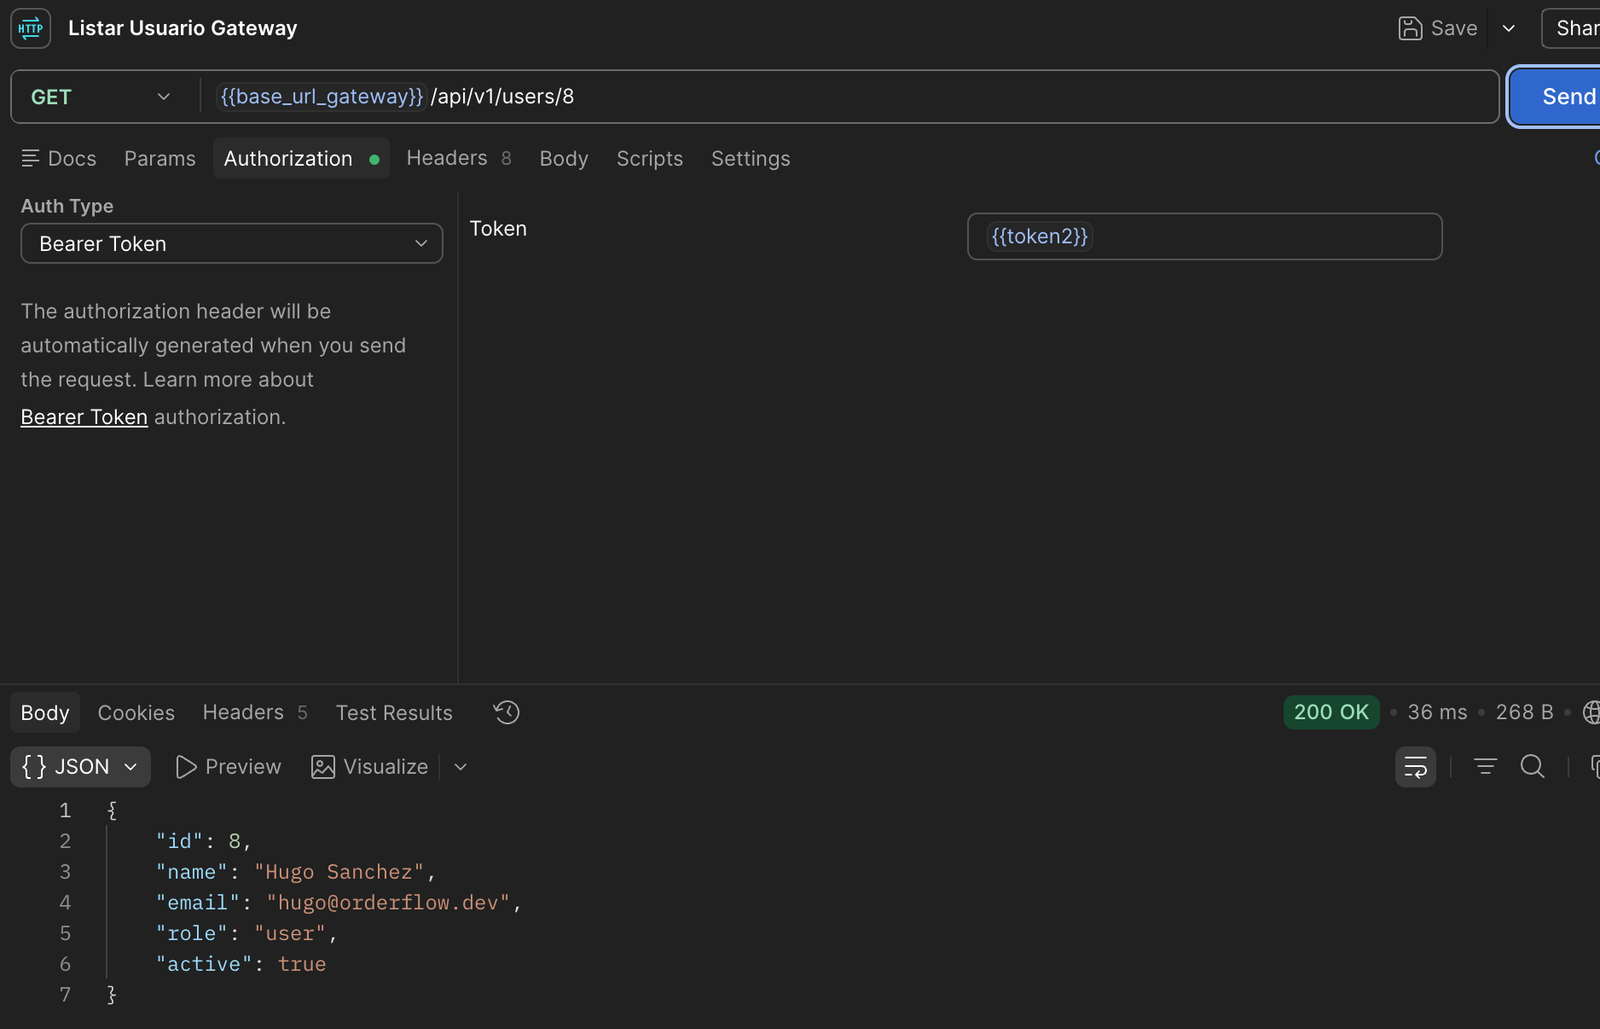Viewport: 1600px width, 1029px height.
Task: Open the Docs tab
Action: [59, 159]
